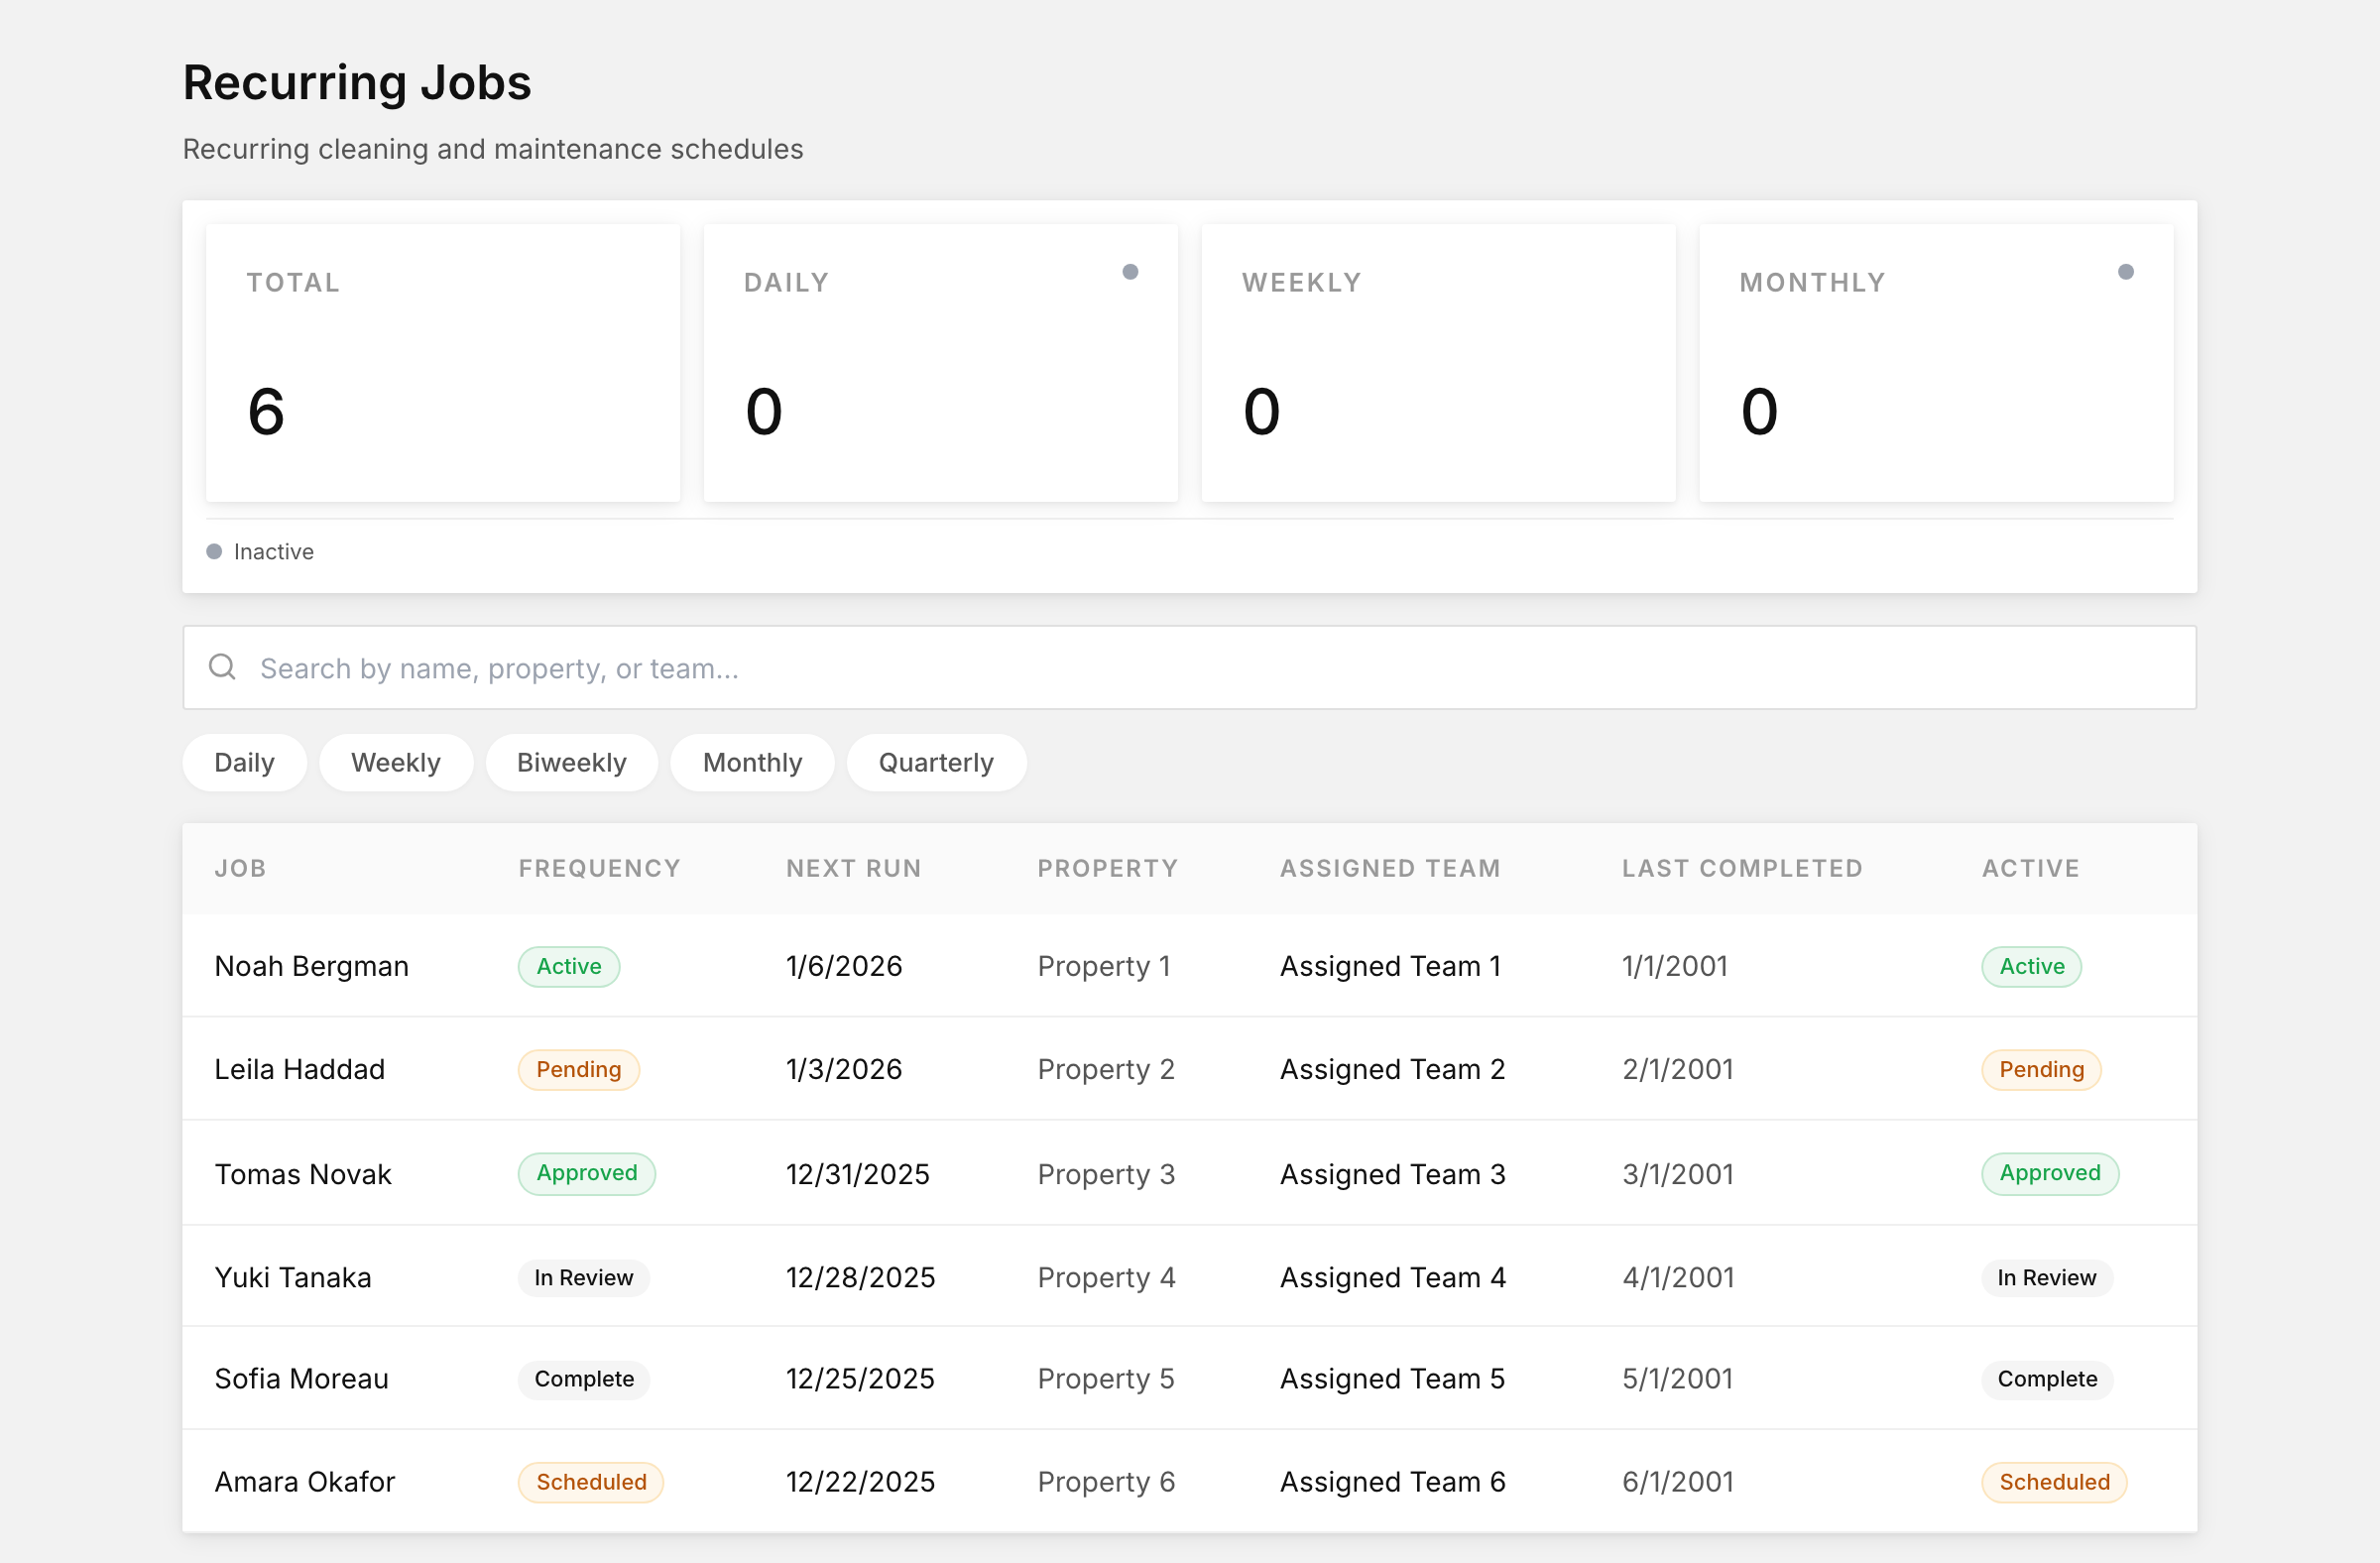Sort by the Frequency column header

tap(599, 868)
